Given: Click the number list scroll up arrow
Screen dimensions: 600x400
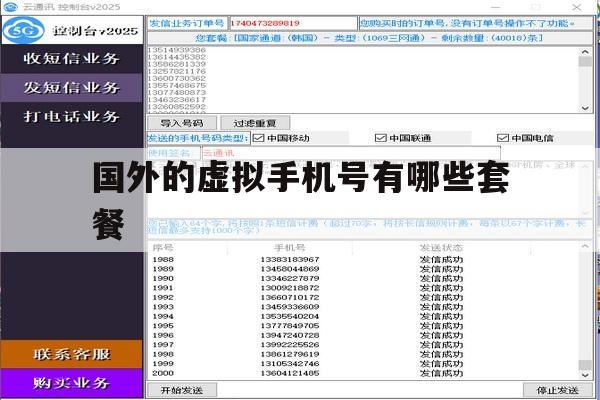Looking at the screenshot, I should coord(585,51).
